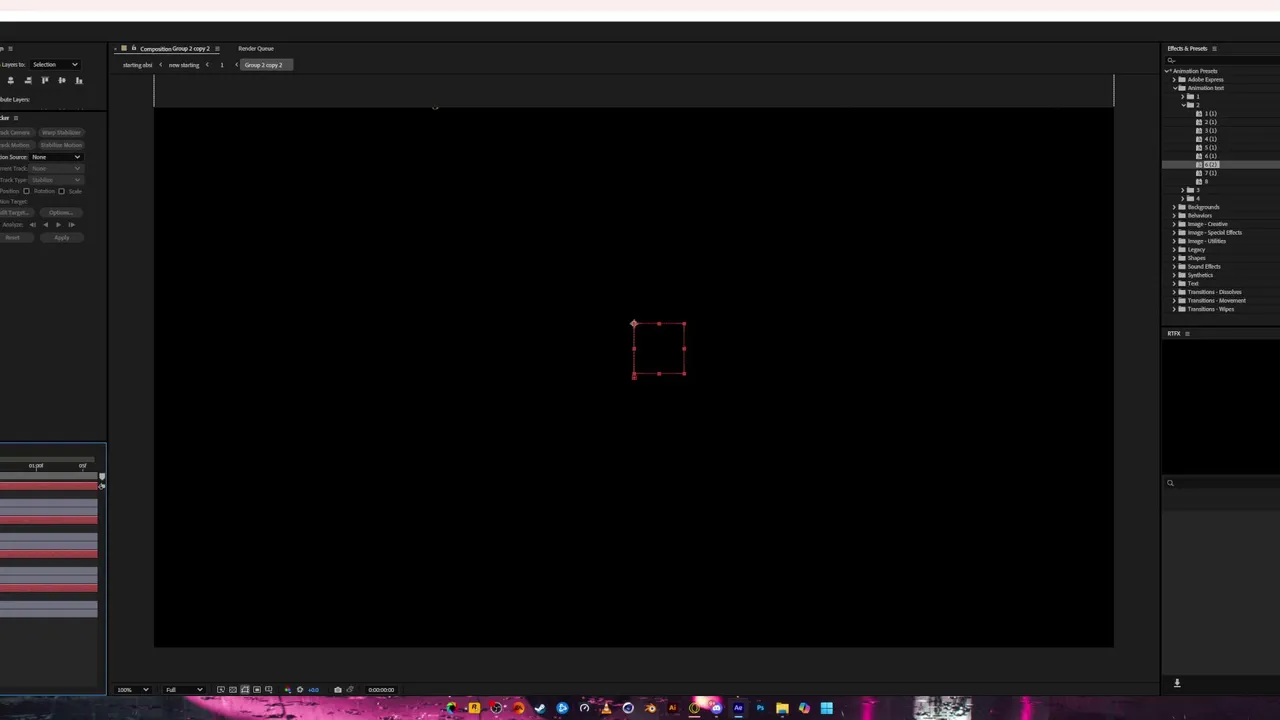Expand the Backgrounds presets folder
Screen dimensions: 1280x720
[x=1175, y=207]
